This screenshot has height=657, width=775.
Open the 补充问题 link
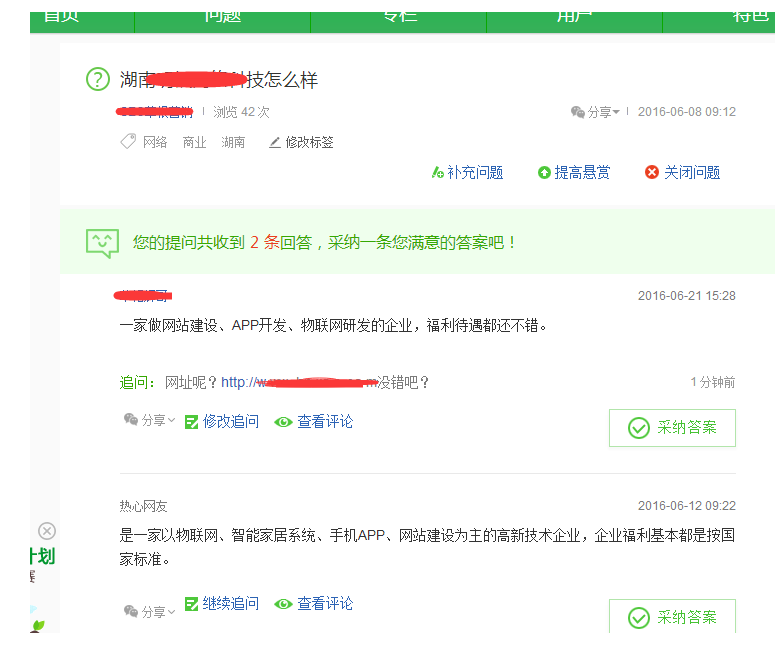pyautogui.click(x=475, y=173)
